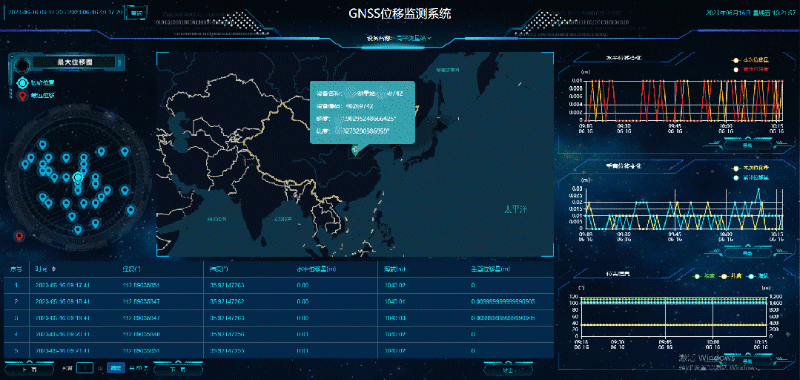Click the round dial icon beside 最大位移图

(x=22, y=65)
